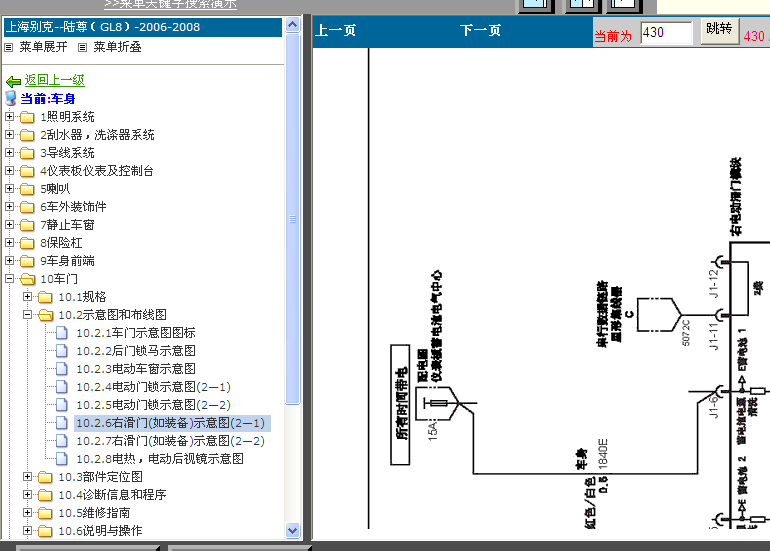Click the 返回上一级 link
The height and width of the screenshot is (551, 770).
pyautogui.click(x=55, y=80)
